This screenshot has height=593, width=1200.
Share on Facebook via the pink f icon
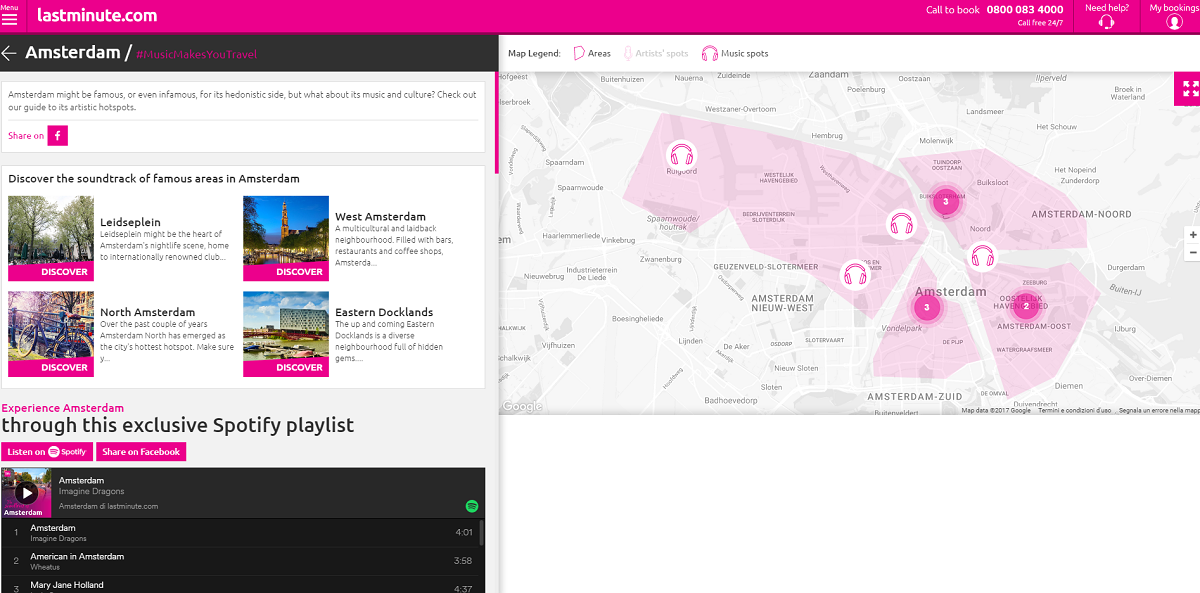tap(58, 136)
